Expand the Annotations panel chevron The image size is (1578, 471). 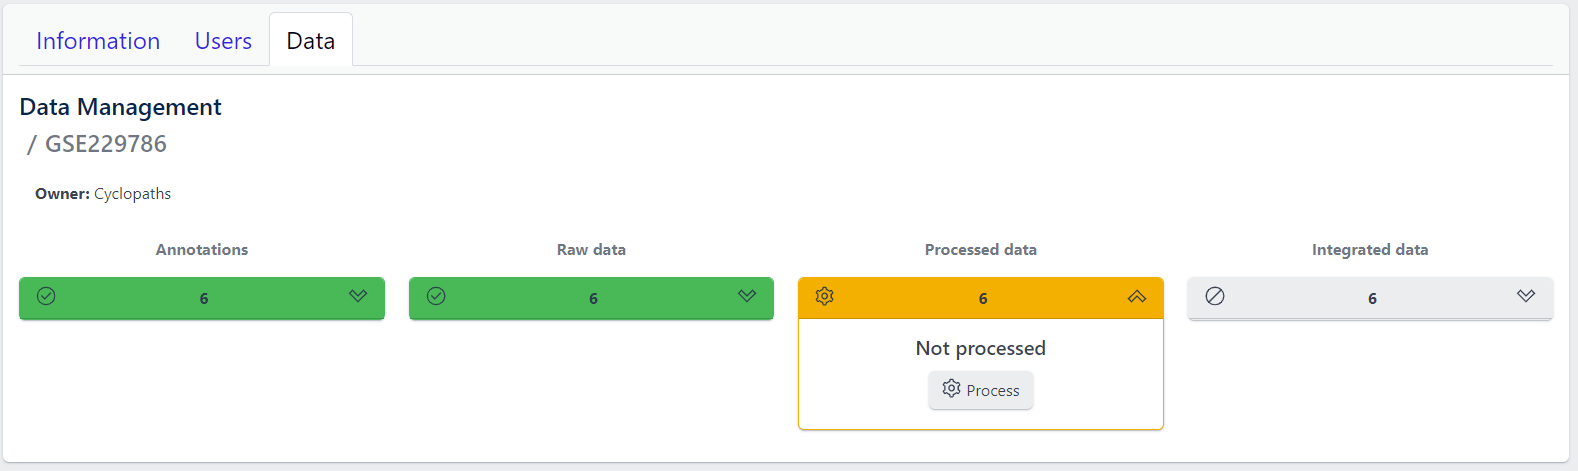click(358, 296)
